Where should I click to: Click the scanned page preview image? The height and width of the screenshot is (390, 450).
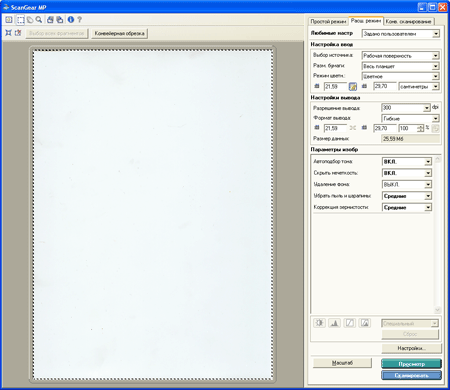(153, 214)
